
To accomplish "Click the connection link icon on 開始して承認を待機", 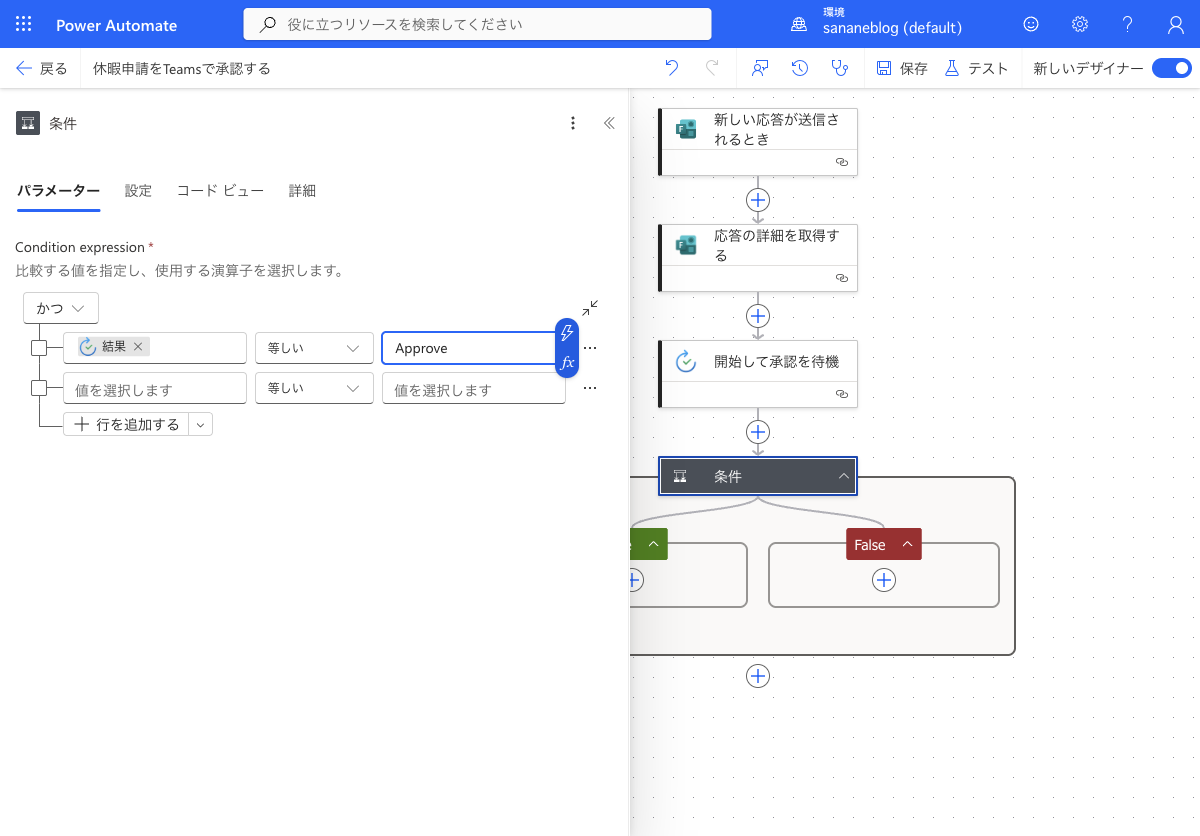I will pyautogui.click(x=841, y=394).
